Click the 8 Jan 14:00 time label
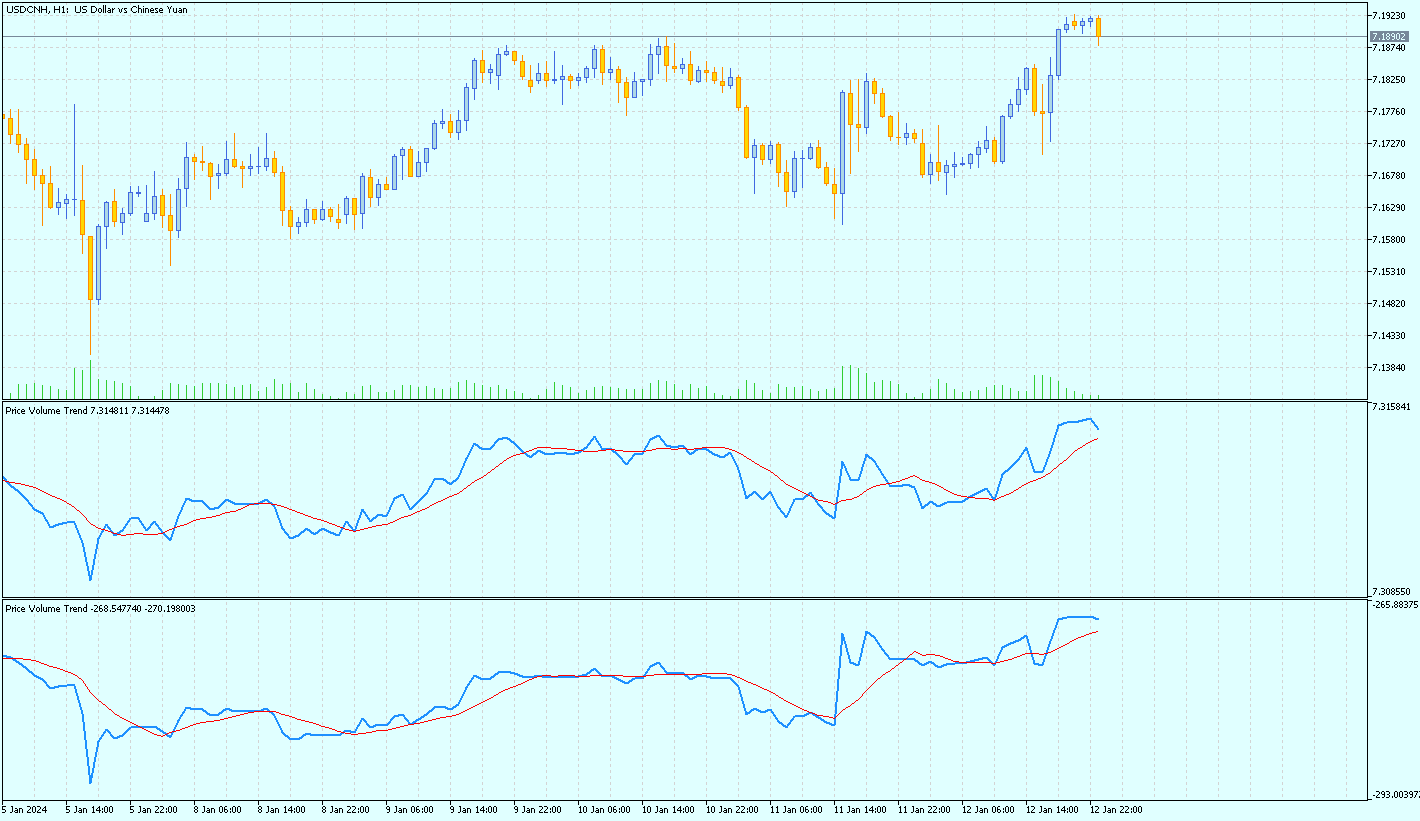This screenshot has width=1420, height=821. 282,809
